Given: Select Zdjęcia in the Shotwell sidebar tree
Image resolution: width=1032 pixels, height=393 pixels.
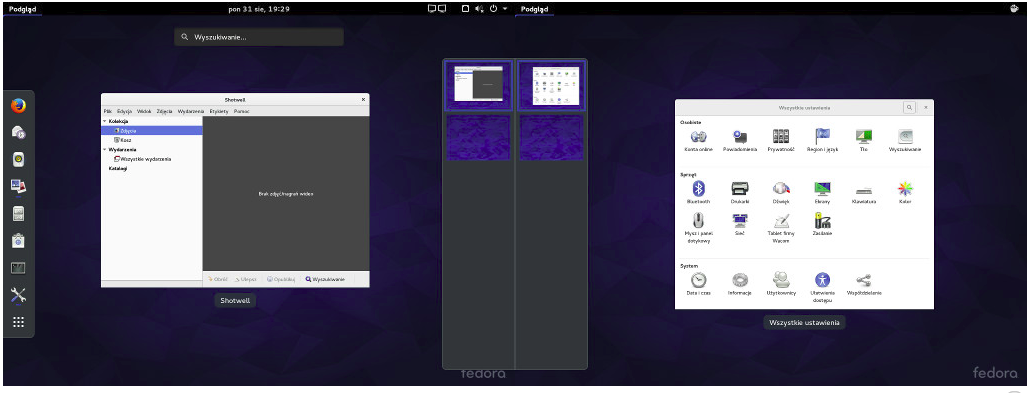Looking at the screenshot, I should [151, 130].
